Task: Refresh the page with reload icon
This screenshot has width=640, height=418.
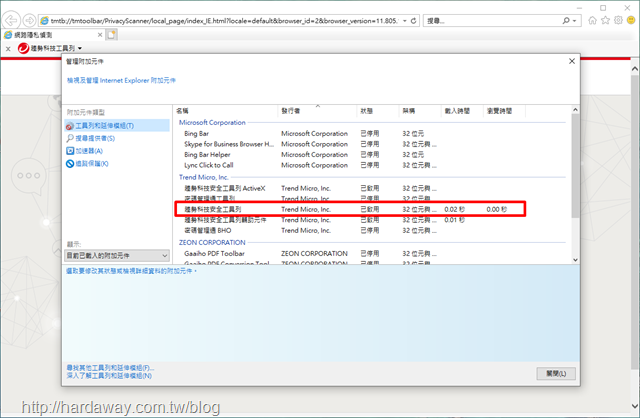Action: click(413, 20)
